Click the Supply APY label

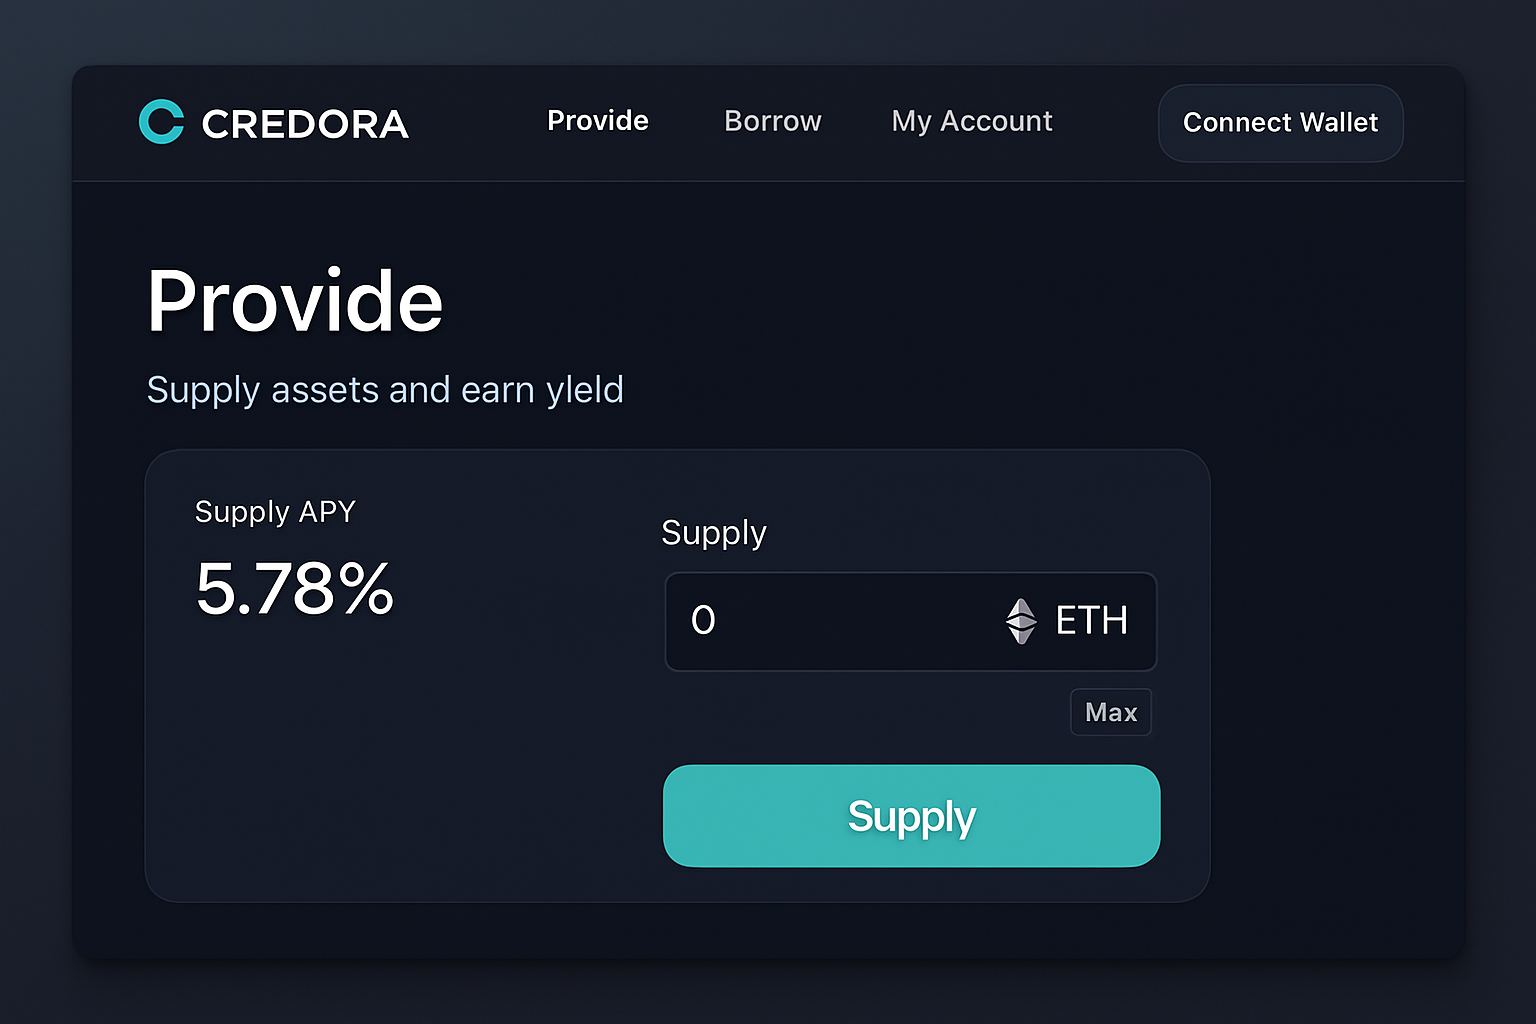275,512
